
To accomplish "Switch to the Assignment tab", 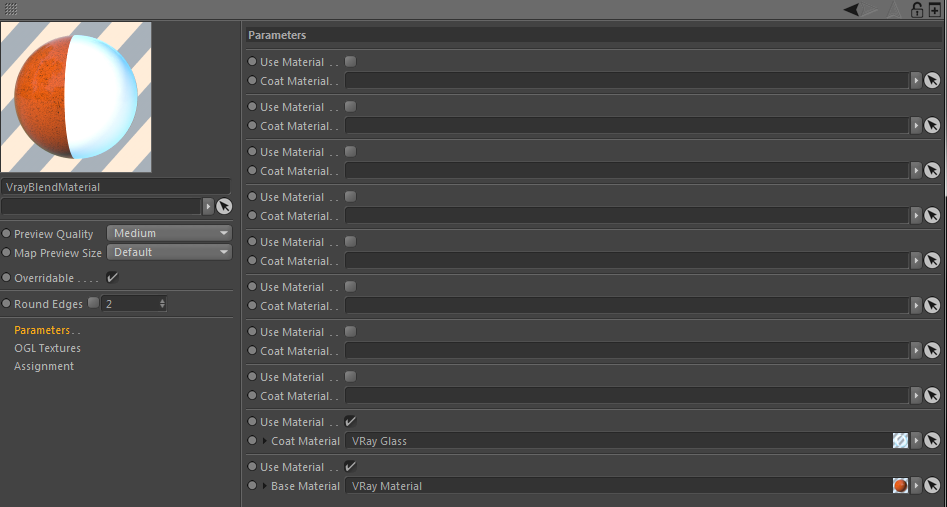I will click(x=44, y=366).
